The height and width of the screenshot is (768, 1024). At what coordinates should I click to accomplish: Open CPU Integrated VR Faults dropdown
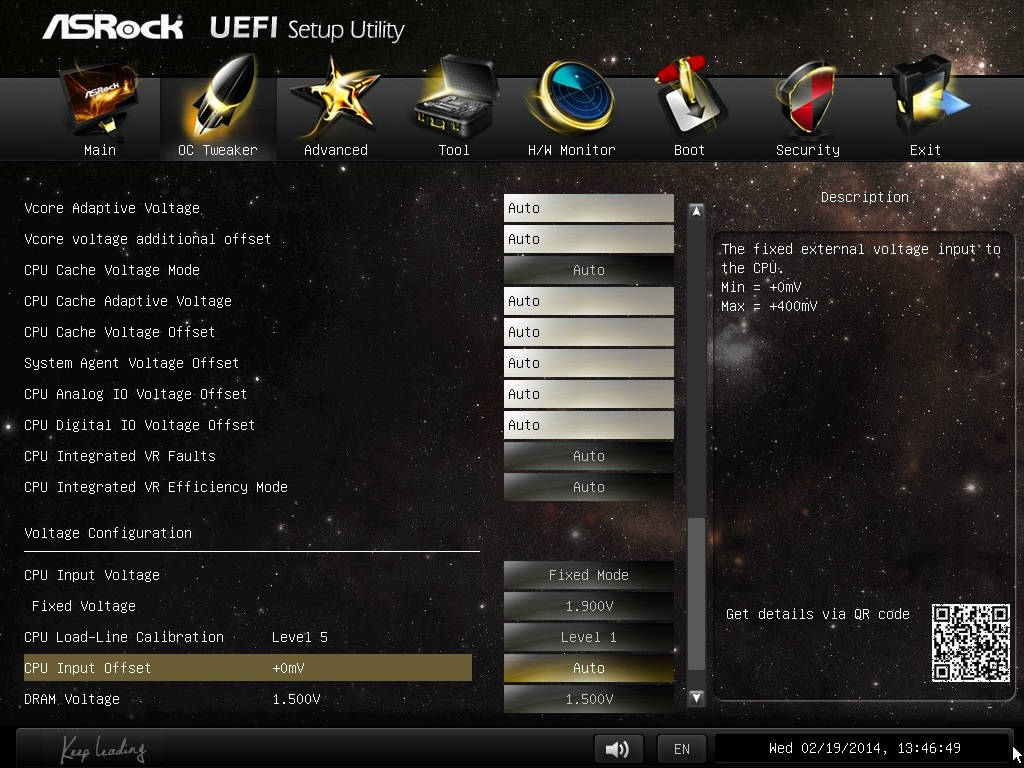click(x=588, y=456)
